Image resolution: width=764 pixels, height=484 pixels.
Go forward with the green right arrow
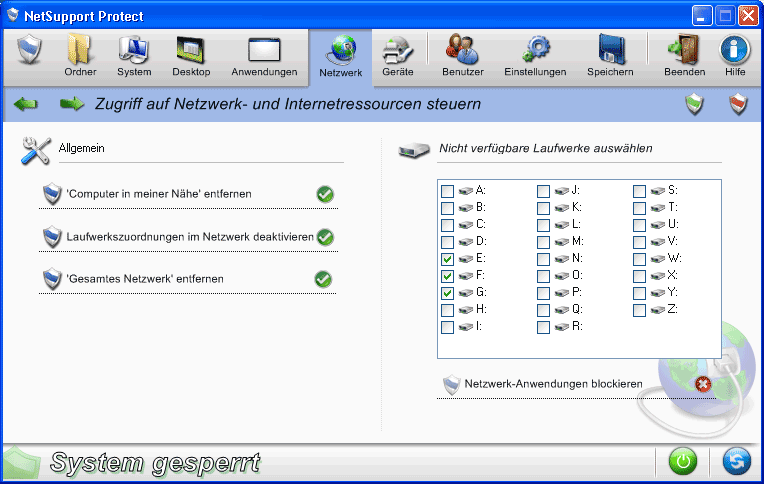coord(72,104)
